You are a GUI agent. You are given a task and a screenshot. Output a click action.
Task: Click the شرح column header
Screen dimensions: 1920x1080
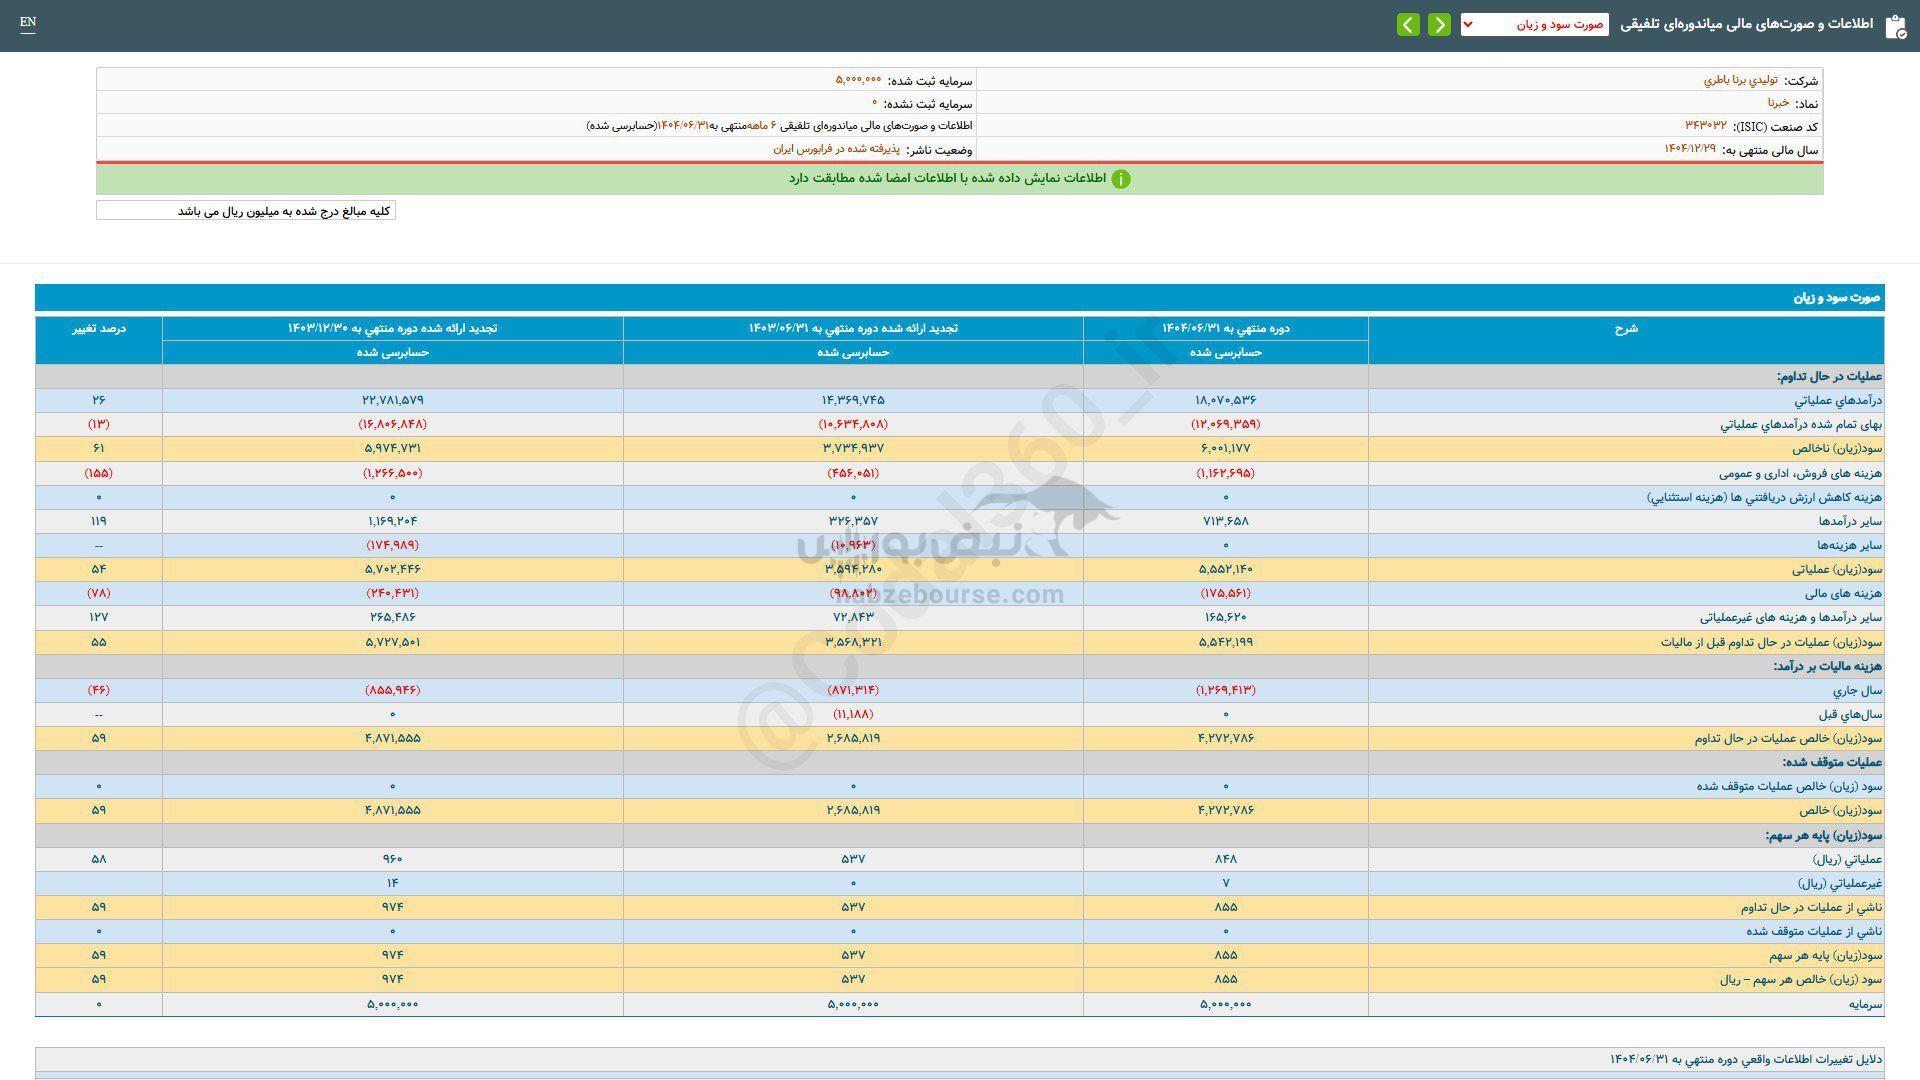click(x=1626, y=329)
